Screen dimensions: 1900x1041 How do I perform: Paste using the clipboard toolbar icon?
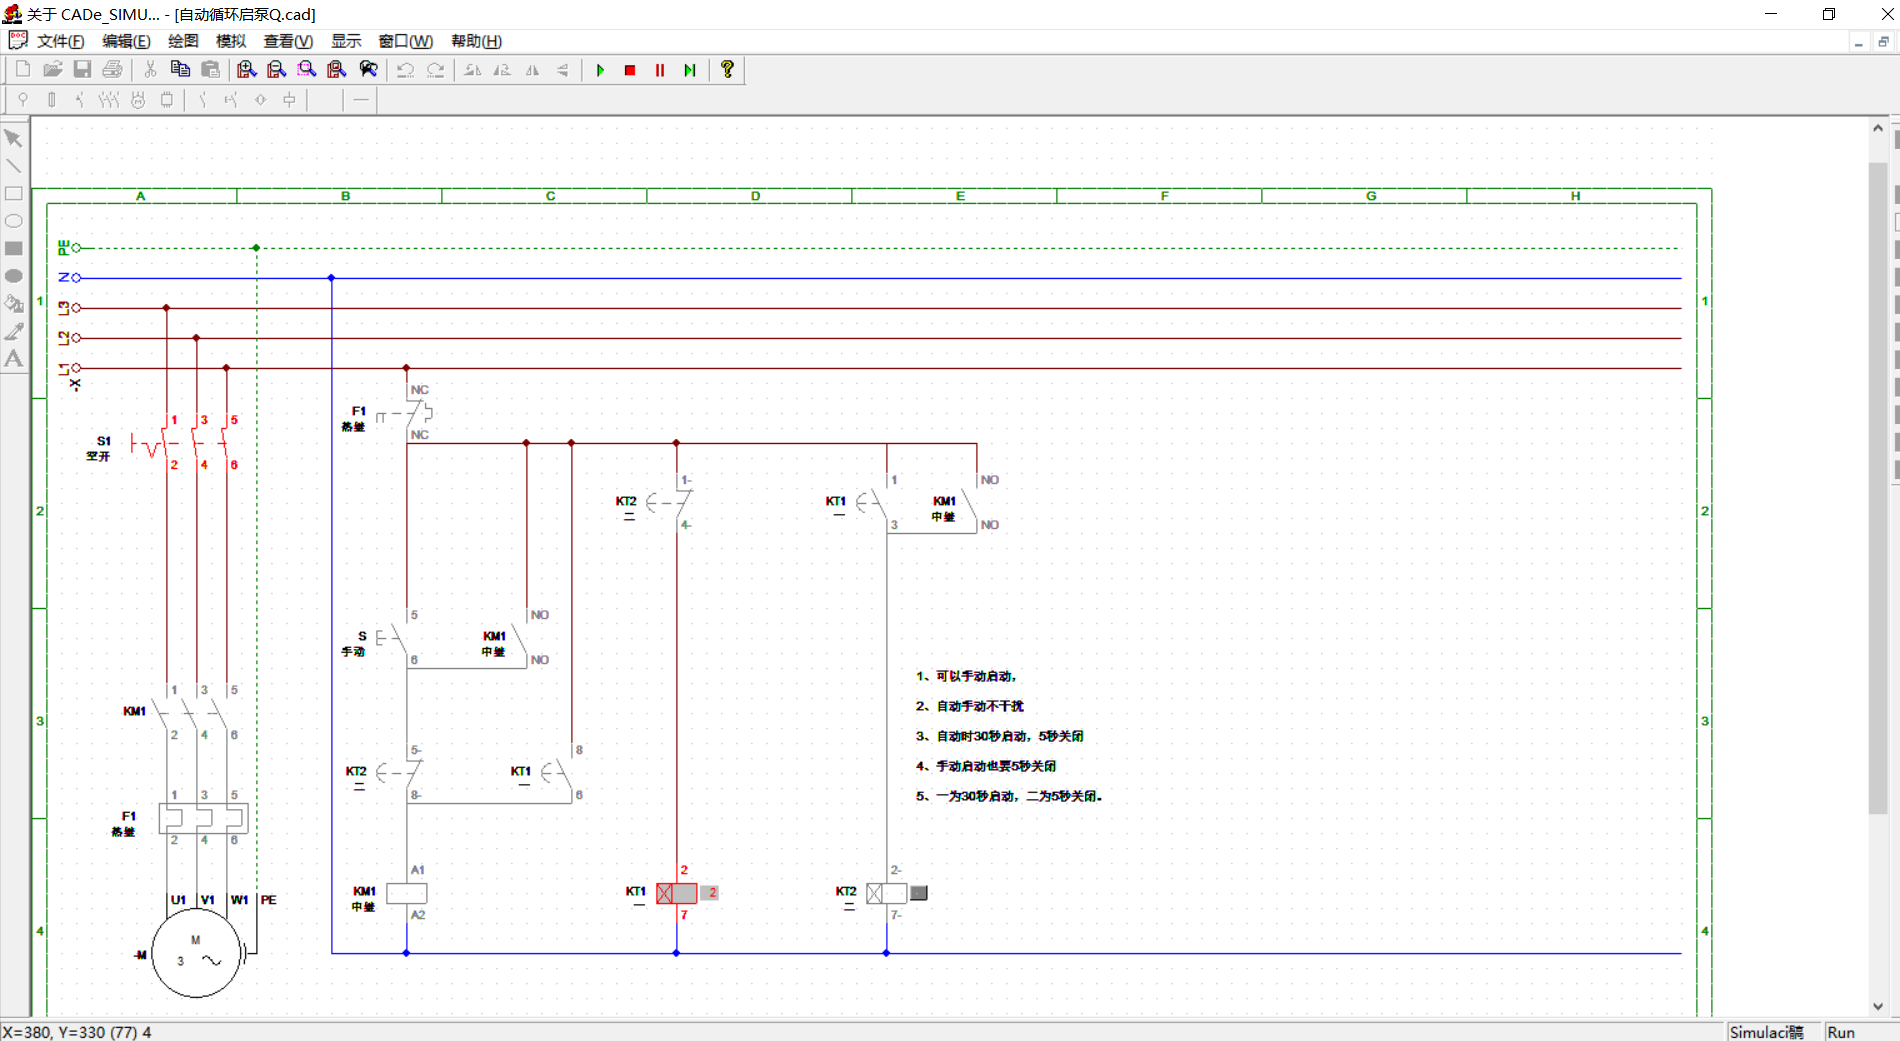click(210, 69)
